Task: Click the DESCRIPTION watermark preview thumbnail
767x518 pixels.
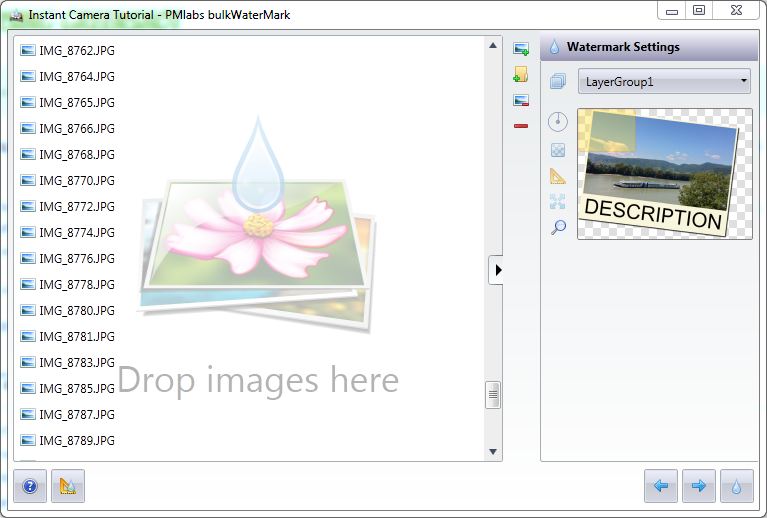Action: [x=665, y=174]
